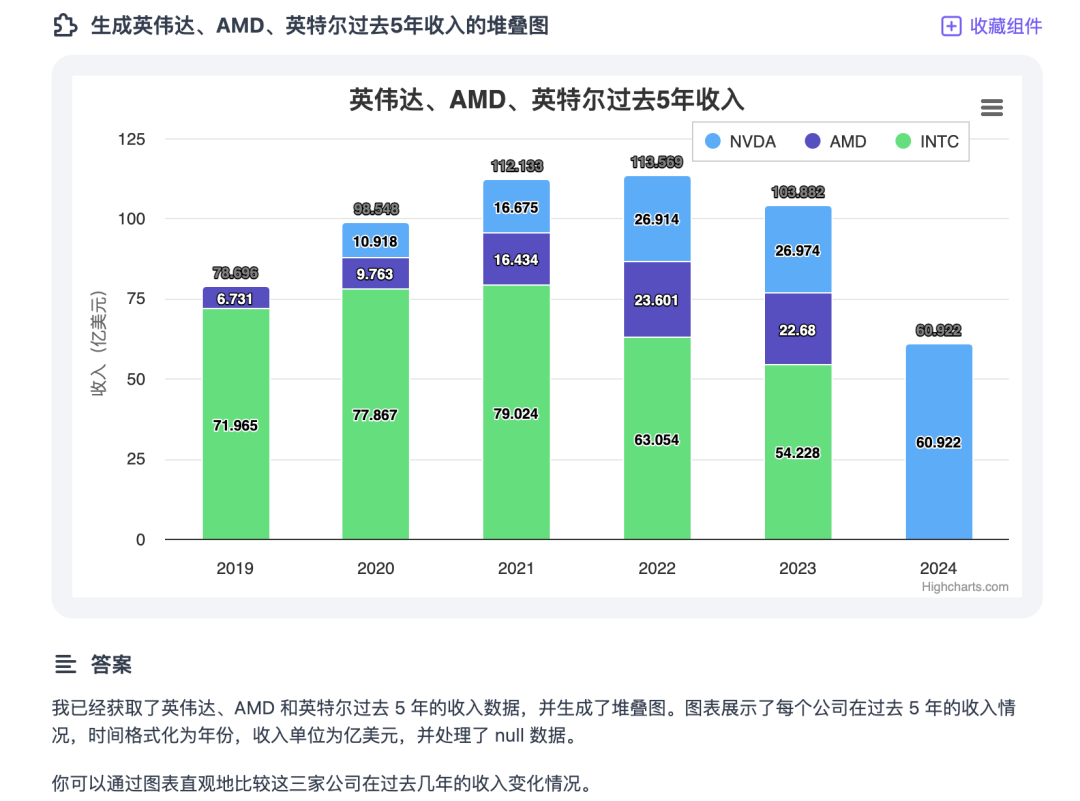Open the chart context menu hamburger icon

(991, 107)
